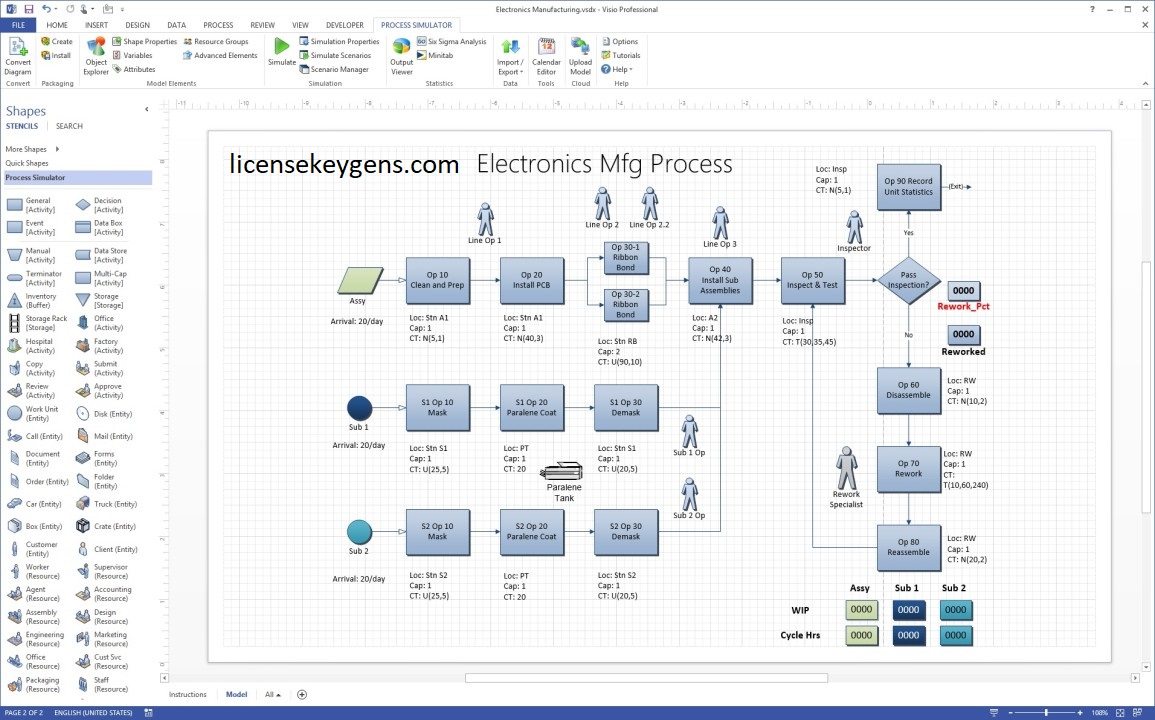
Task: Select the Sub 1 entity circle
Action: coord(359,408)
